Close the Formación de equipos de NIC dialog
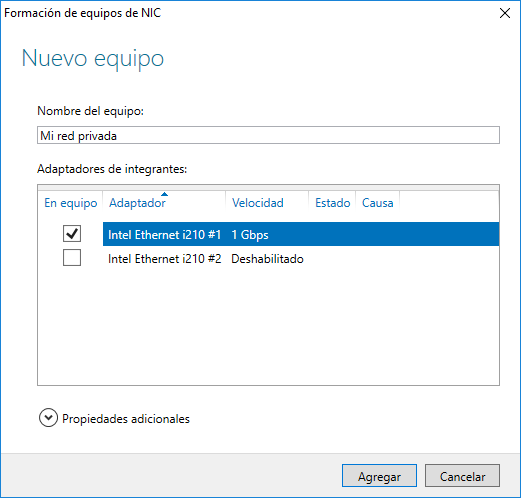Screen dimensions: 521x498 (x=505, y=13)
